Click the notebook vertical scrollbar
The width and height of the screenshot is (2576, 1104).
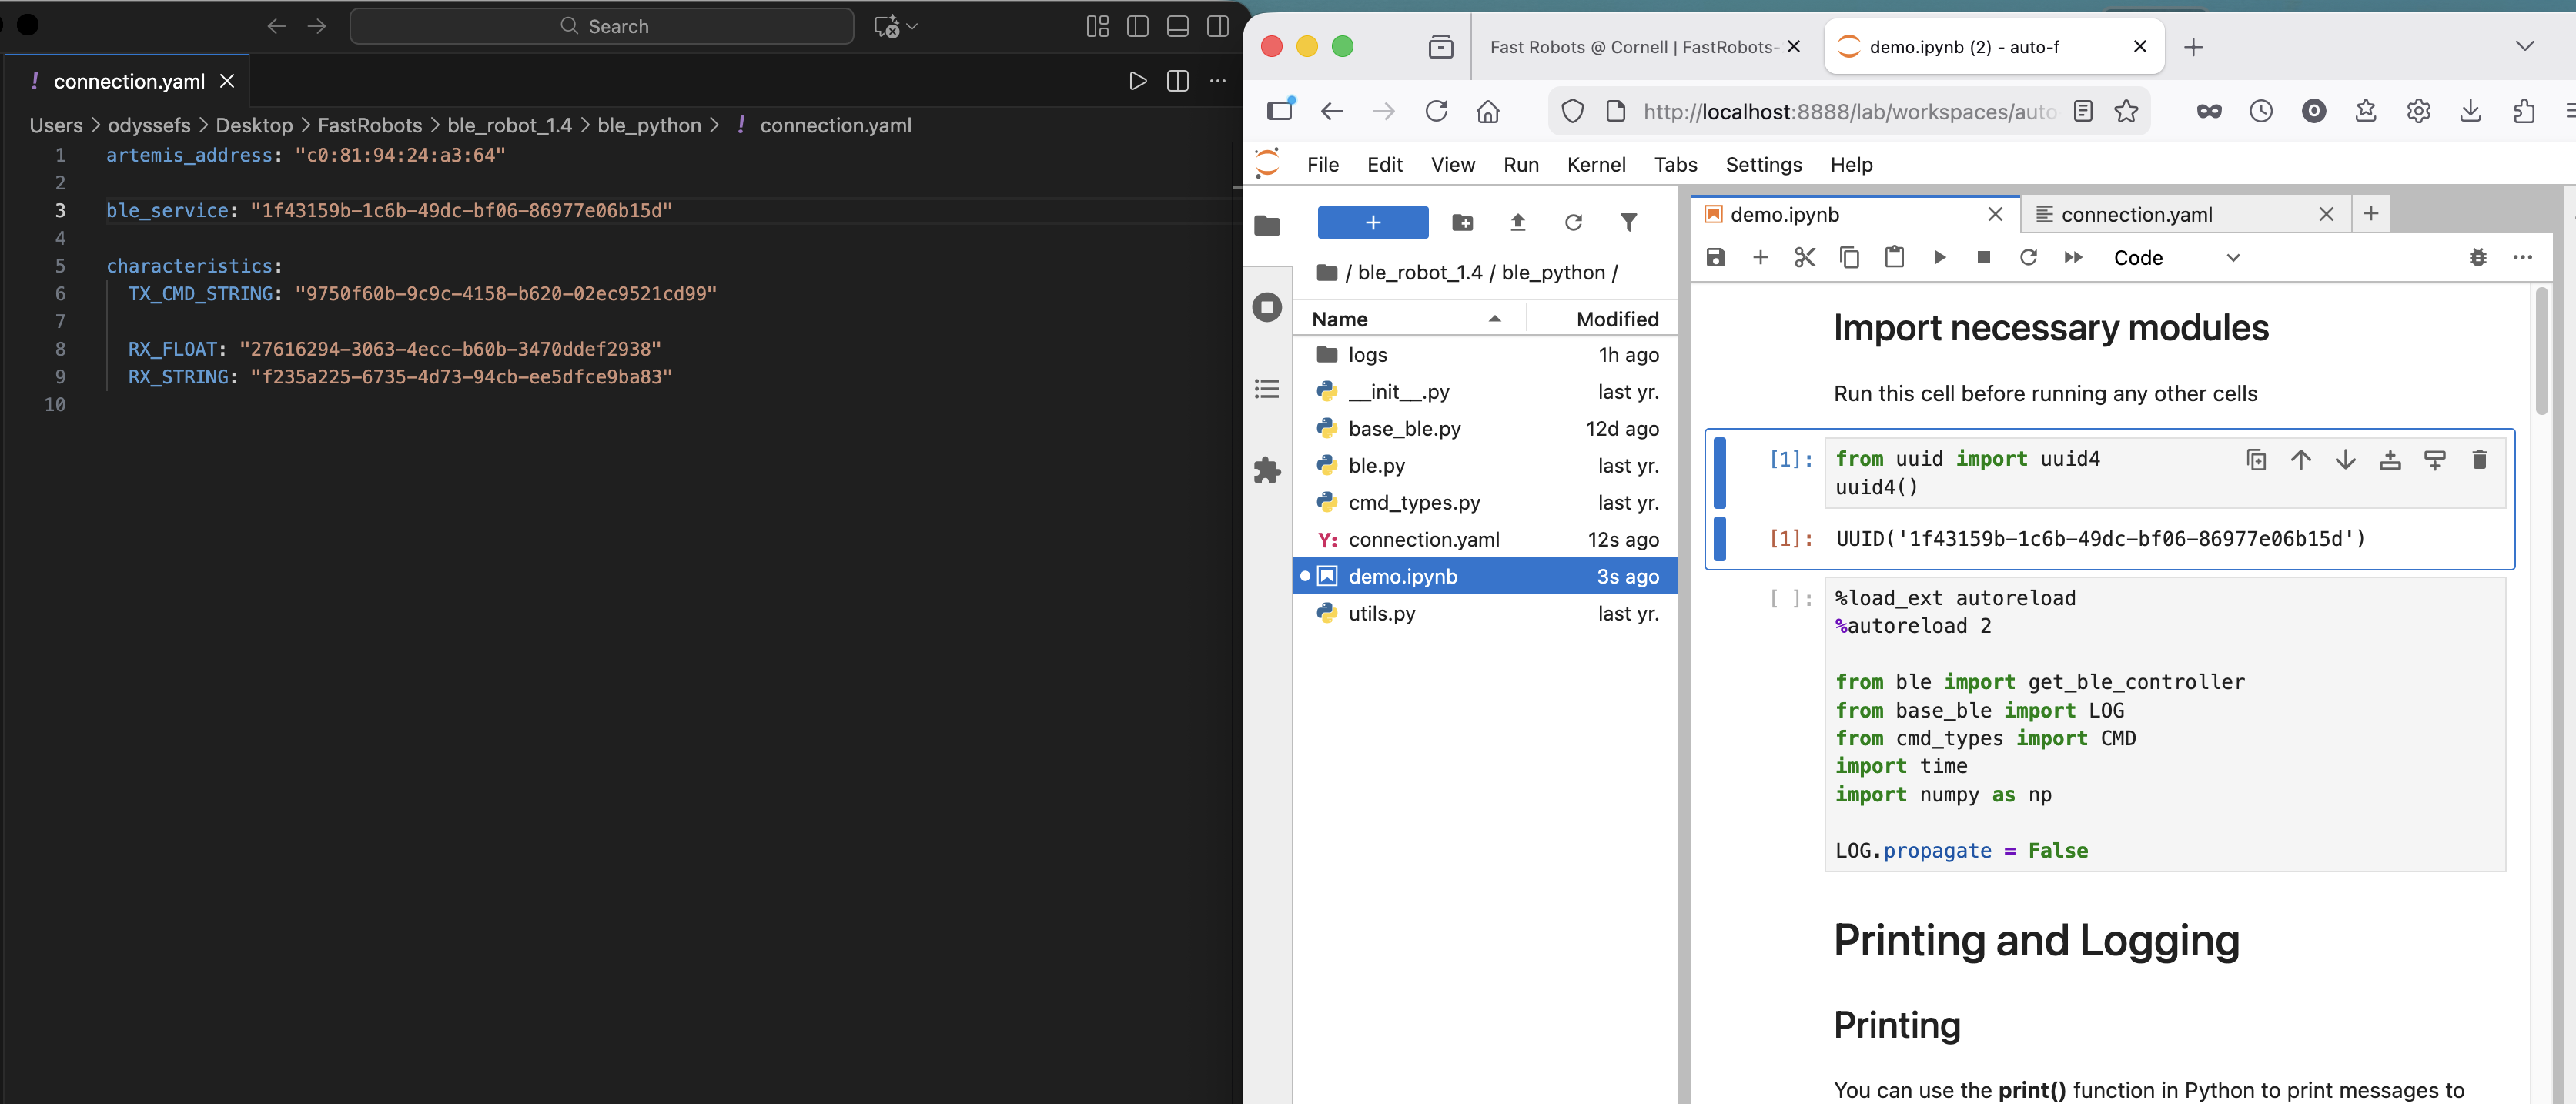tap(2541, 350)
